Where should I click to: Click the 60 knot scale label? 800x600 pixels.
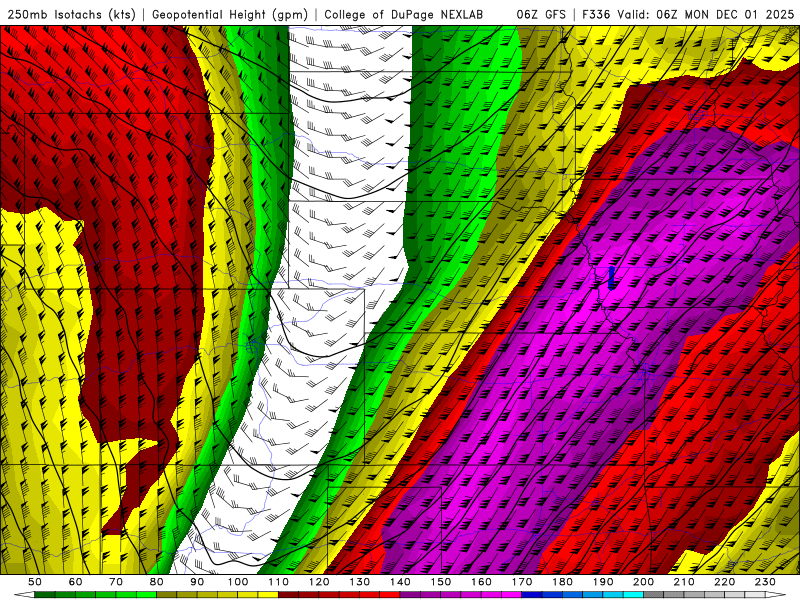click(76, 582)
